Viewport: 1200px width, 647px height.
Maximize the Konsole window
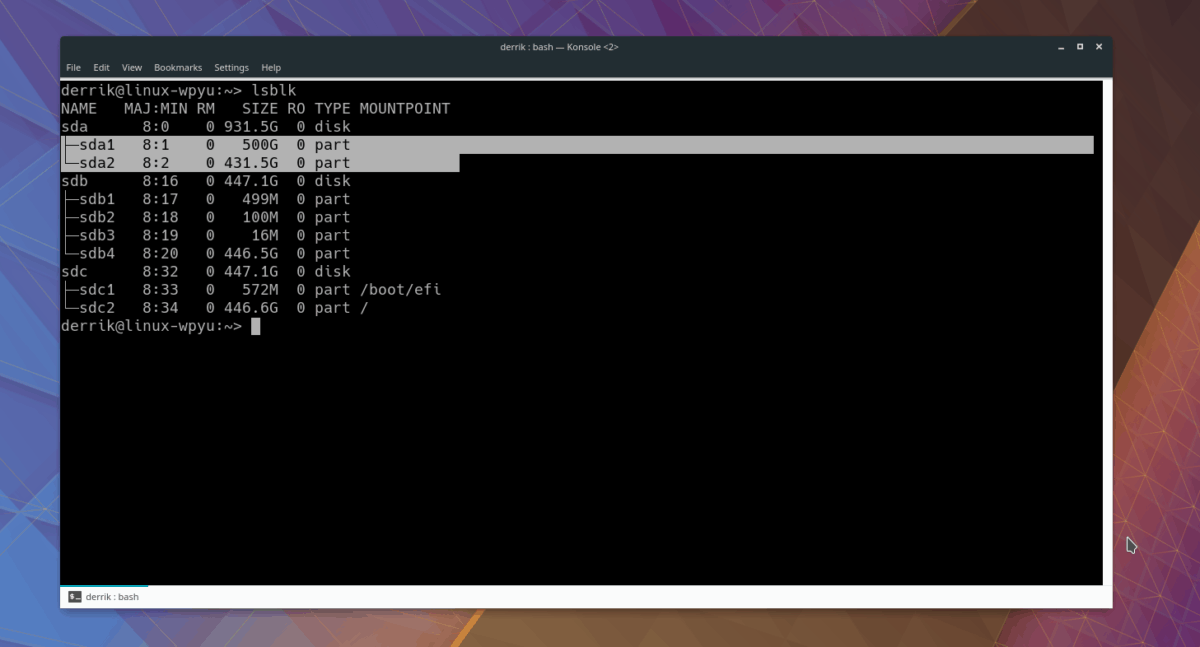pos(1080,47)
